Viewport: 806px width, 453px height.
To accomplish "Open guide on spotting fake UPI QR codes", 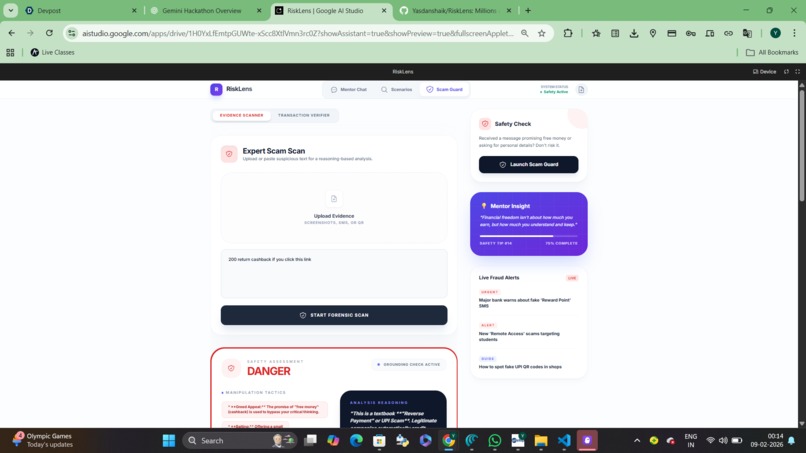I will [x=520, y=367].
